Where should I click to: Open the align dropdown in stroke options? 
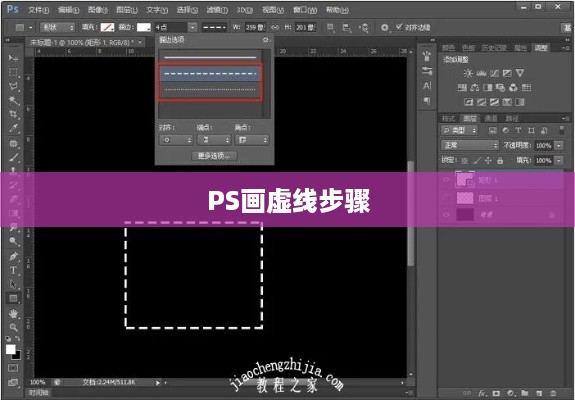click(x=176, y=140)
